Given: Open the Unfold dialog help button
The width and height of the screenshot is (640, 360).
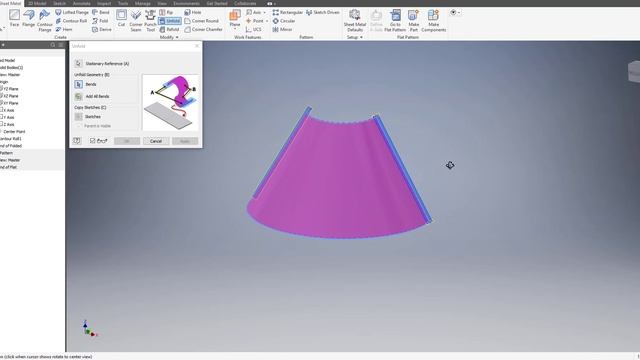Looking at the screenshot, I should tap(77, 141).
